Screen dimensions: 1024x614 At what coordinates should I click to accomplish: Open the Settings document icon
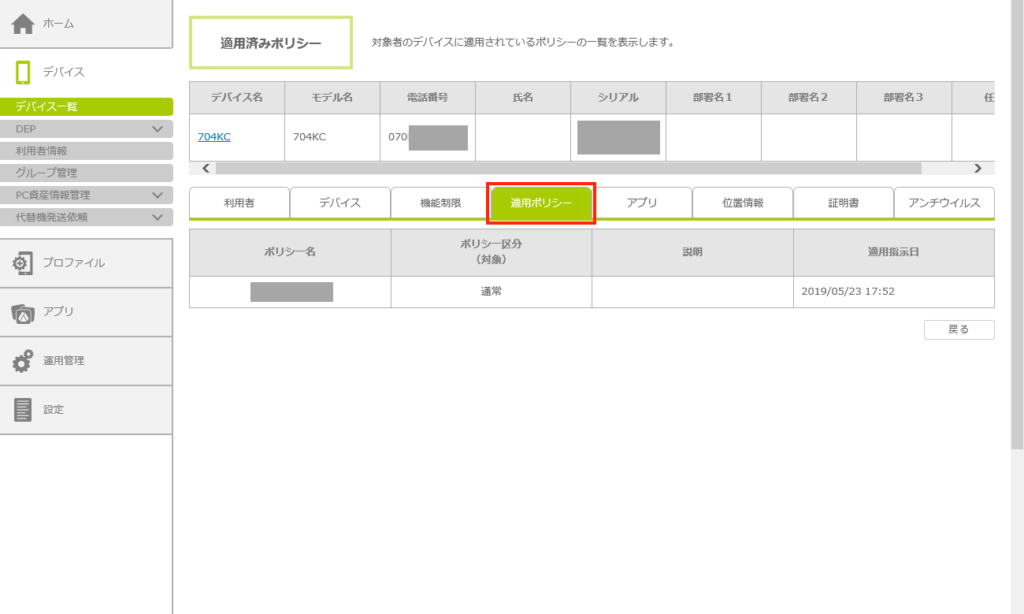22,410
